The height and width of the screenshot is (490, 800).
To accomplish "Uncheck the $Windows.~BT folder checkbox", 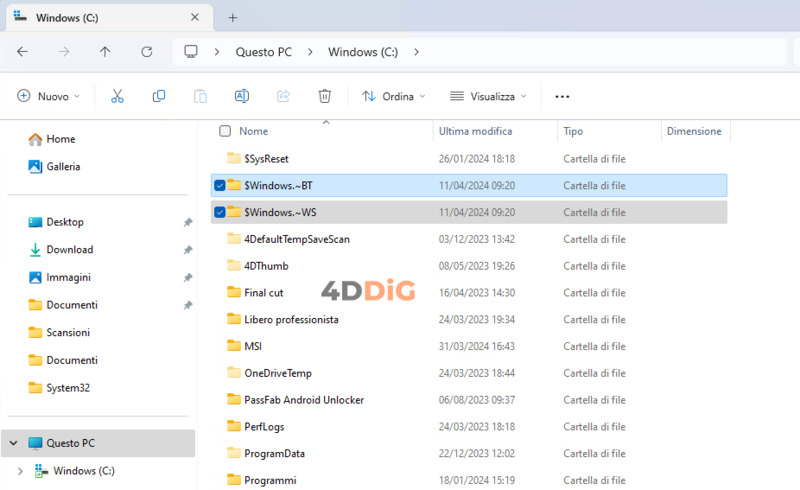I will 220,185.
